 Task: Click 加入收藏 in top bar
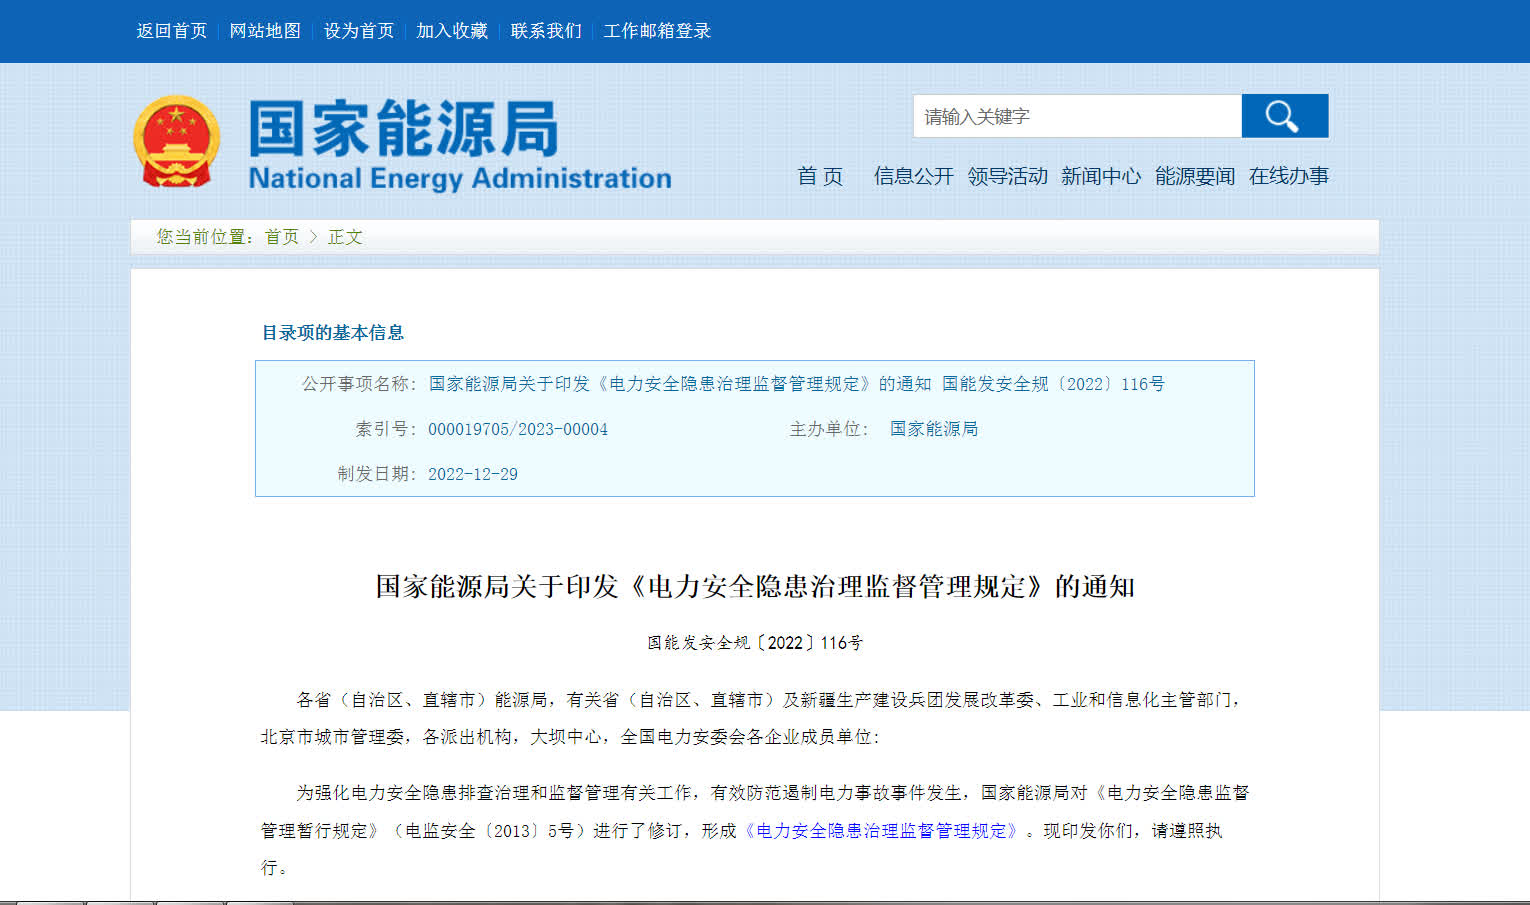point(452,31)
